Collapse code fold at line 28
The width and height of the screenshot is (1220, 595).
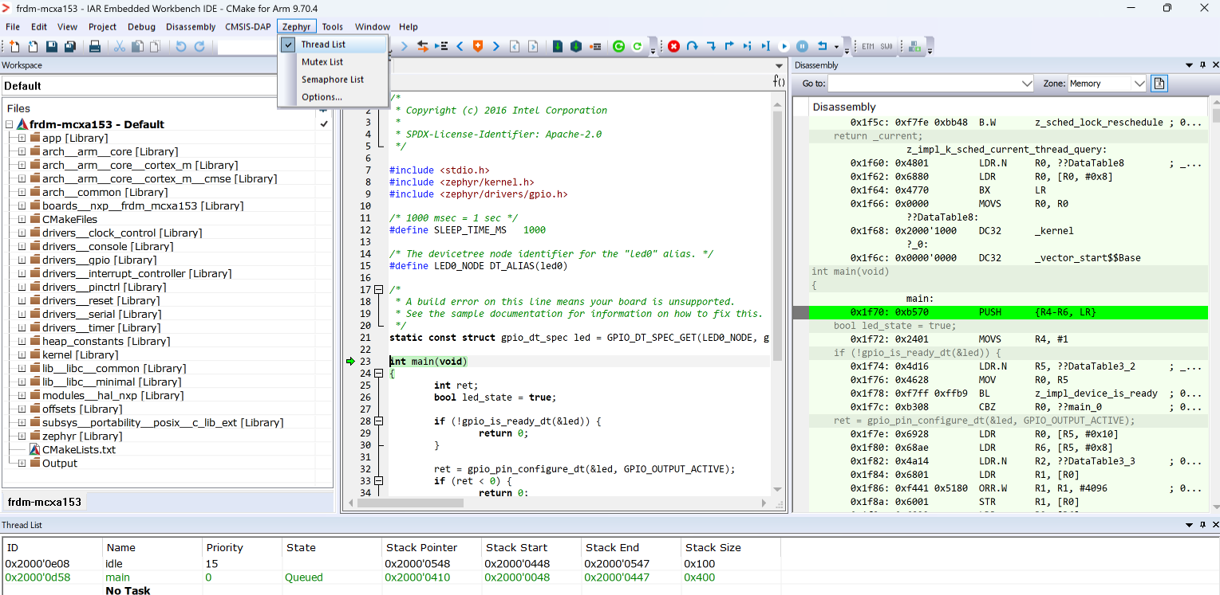point(378,421)
